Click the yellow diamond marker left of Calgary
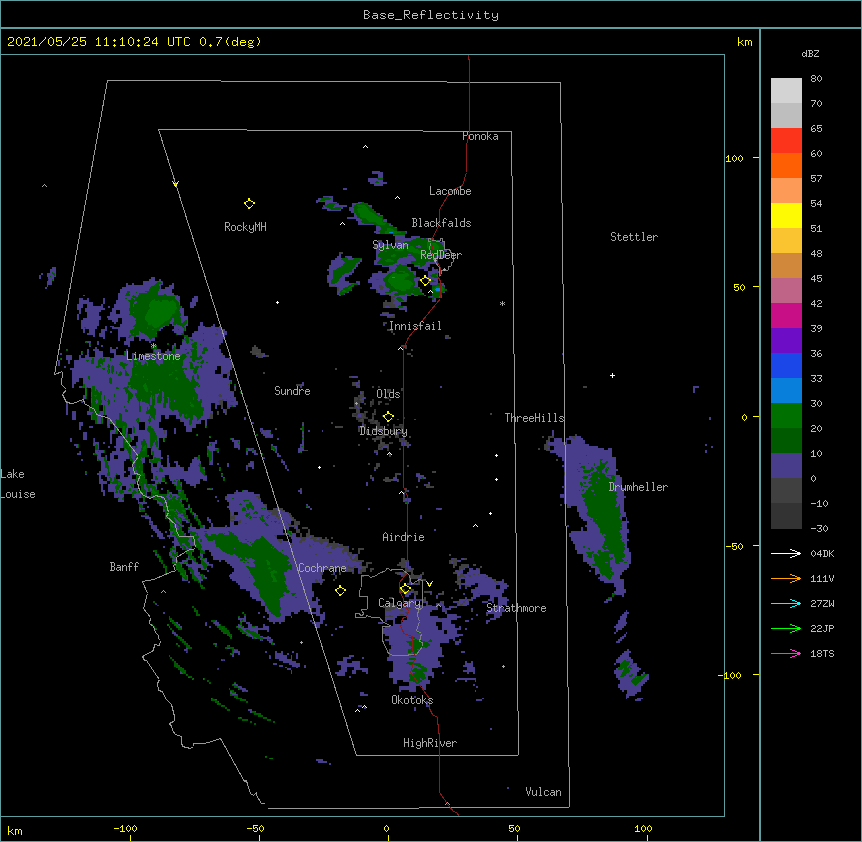The height and width of the screenshot is (842, 862). coord(340,590)
